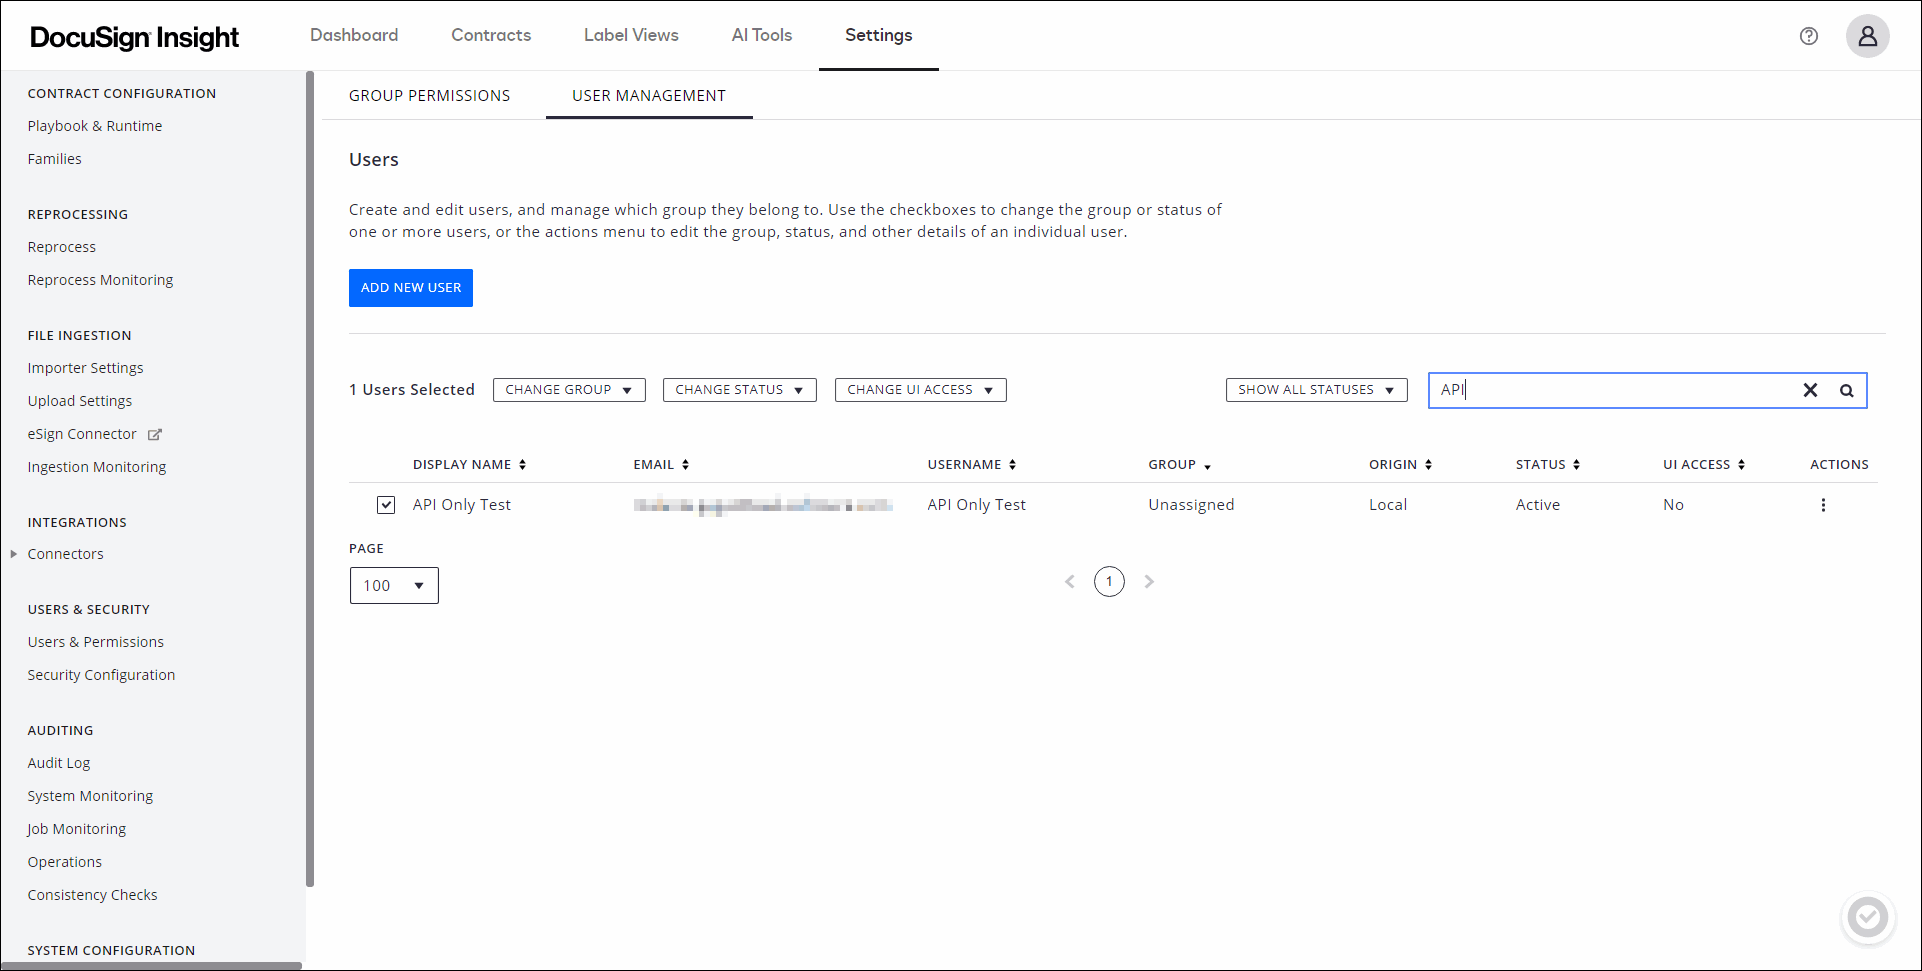
Task: Go to next page arrow
Action: coord(1149,581)
